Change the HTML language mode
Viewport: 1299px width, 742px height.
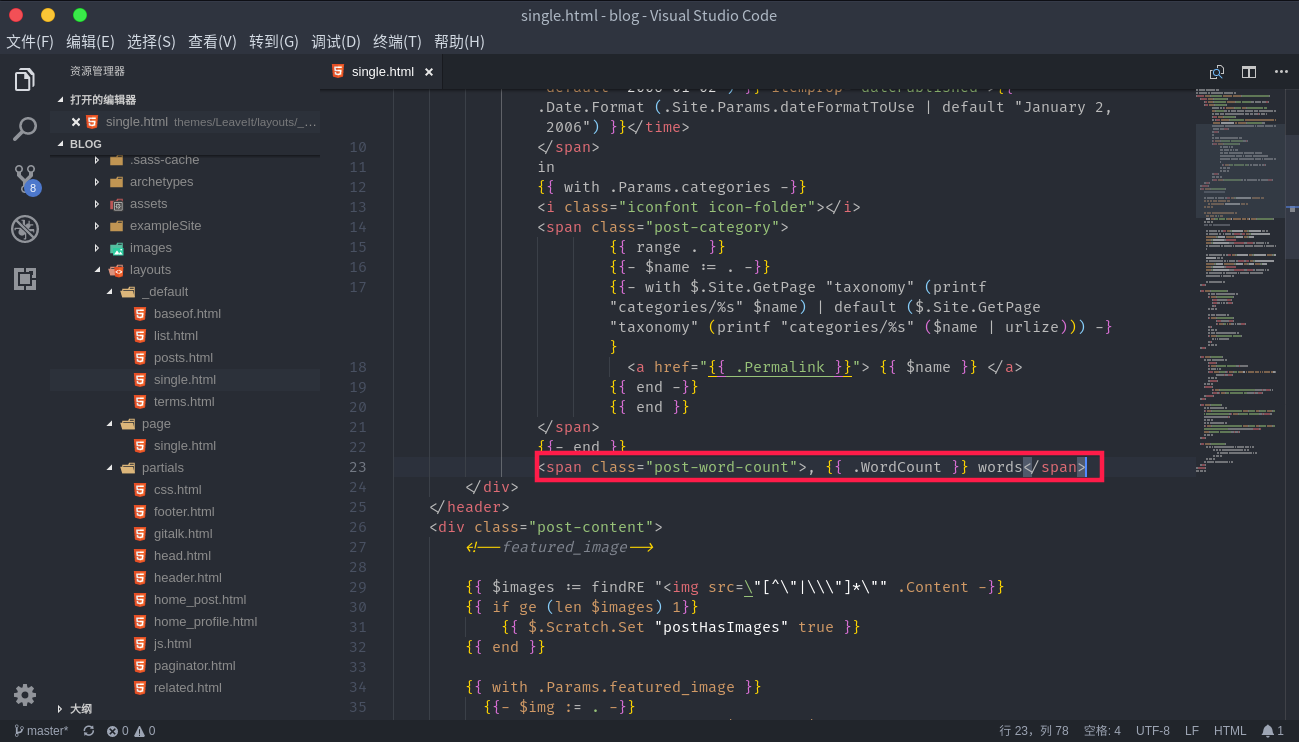1230,731
